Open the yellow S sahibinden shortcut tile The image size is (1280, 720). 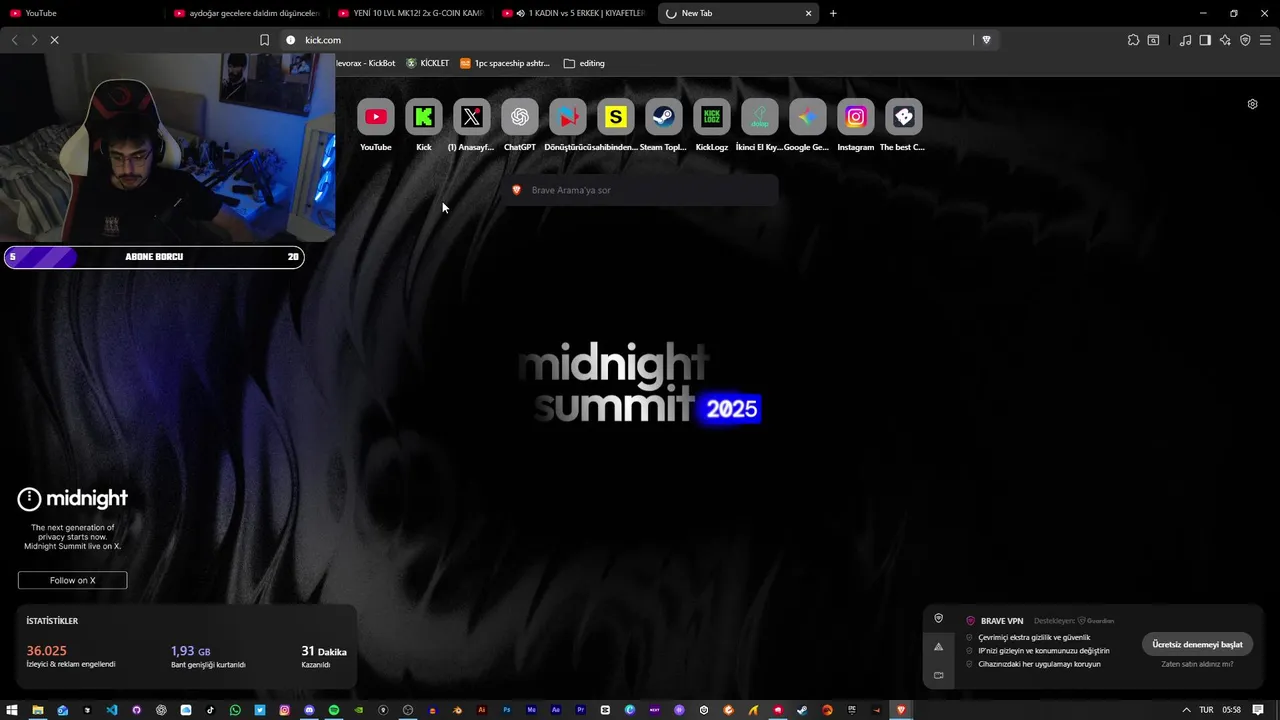tap(616, 117)
